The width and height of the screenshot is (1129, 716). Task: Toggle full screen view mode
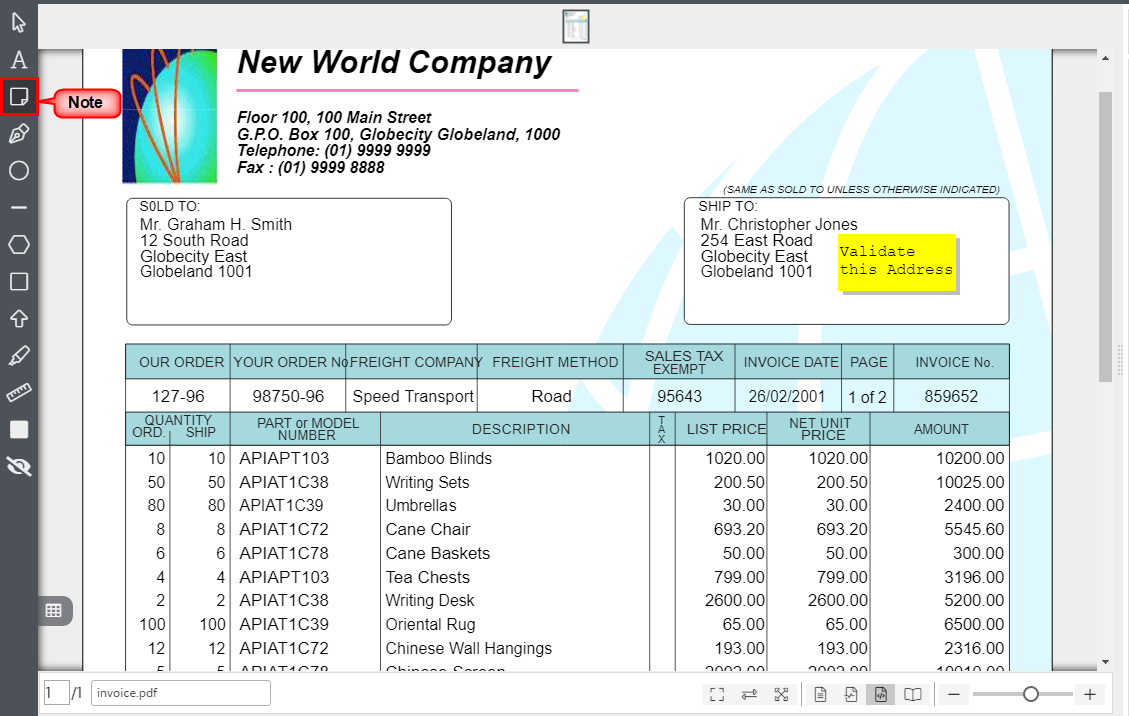[x=717, y=695]
